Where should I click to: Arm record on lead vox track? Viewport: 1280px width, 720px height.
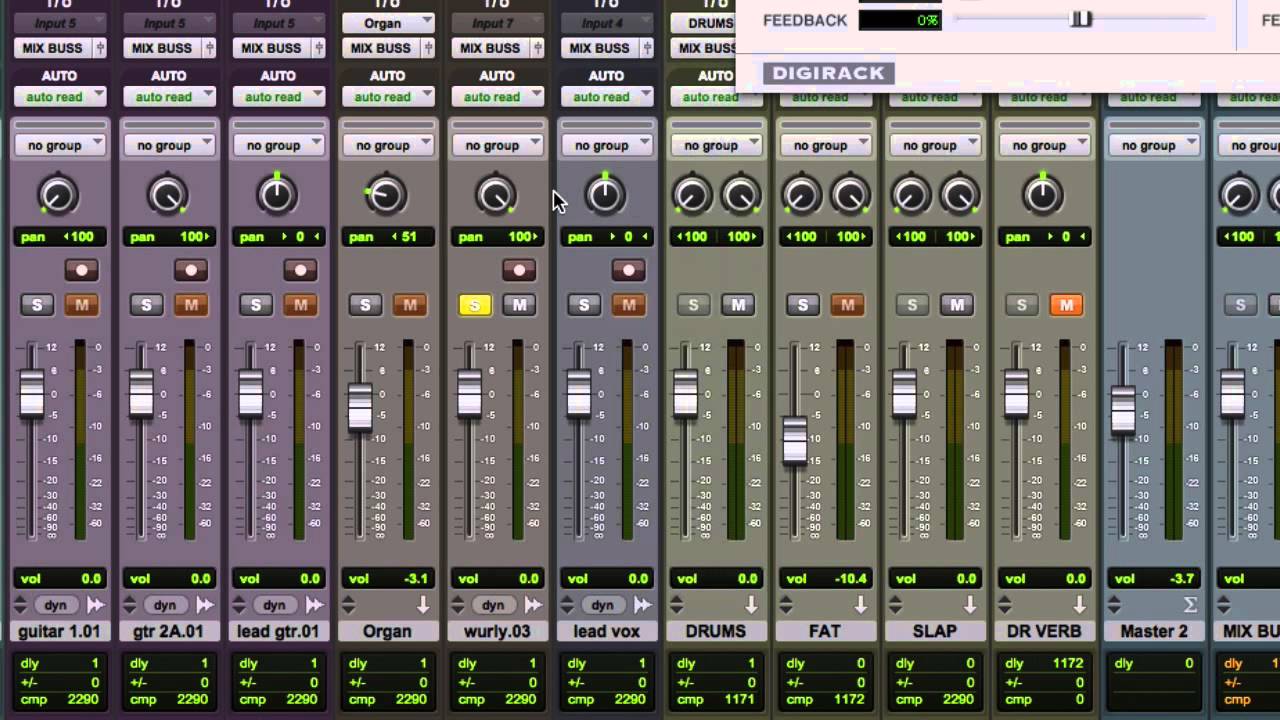[628, 270]
